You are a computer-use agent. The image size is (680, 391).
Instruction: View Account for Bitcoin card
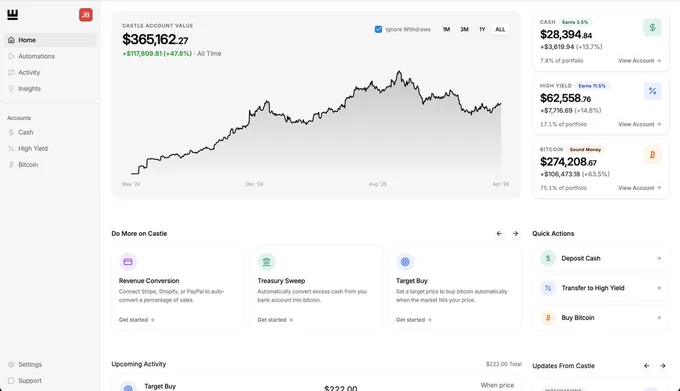coord(640,188)
